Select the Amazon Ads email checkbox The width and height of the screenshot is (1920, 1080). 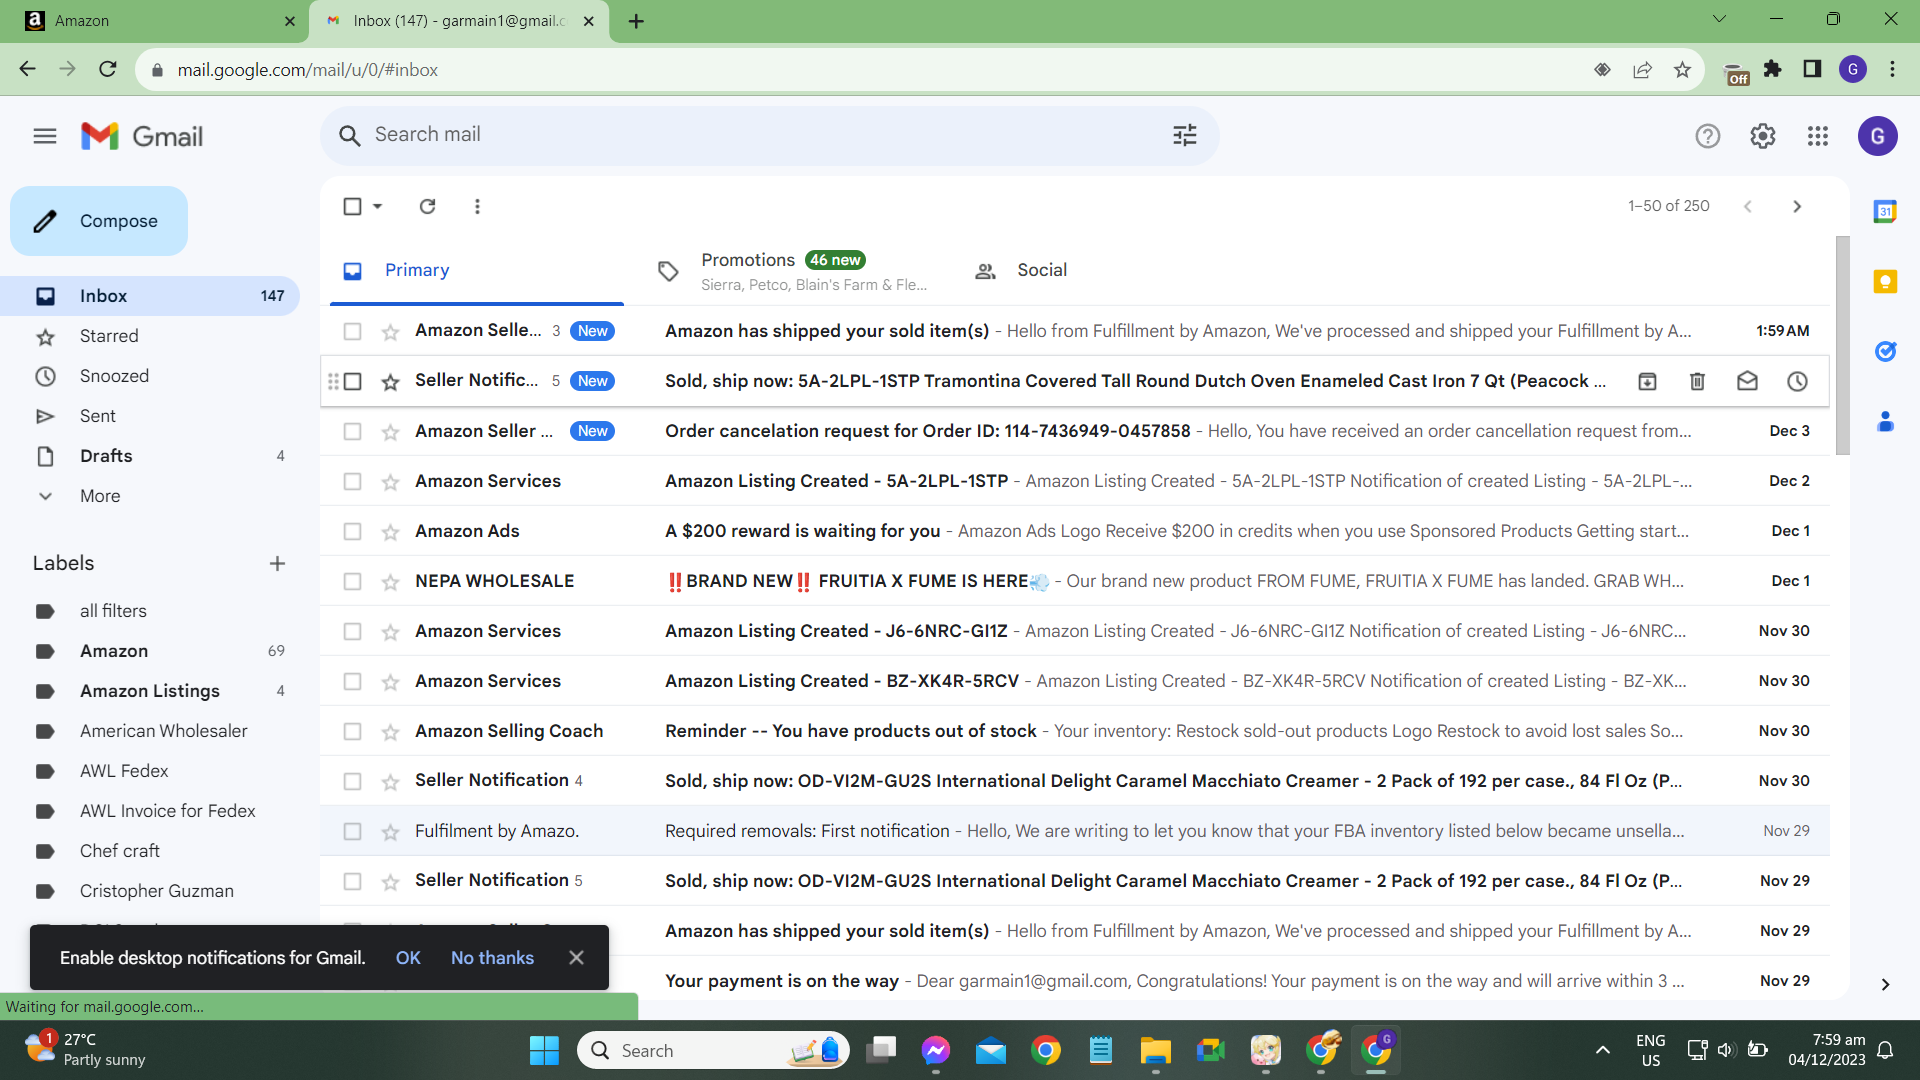coord(352,531)
